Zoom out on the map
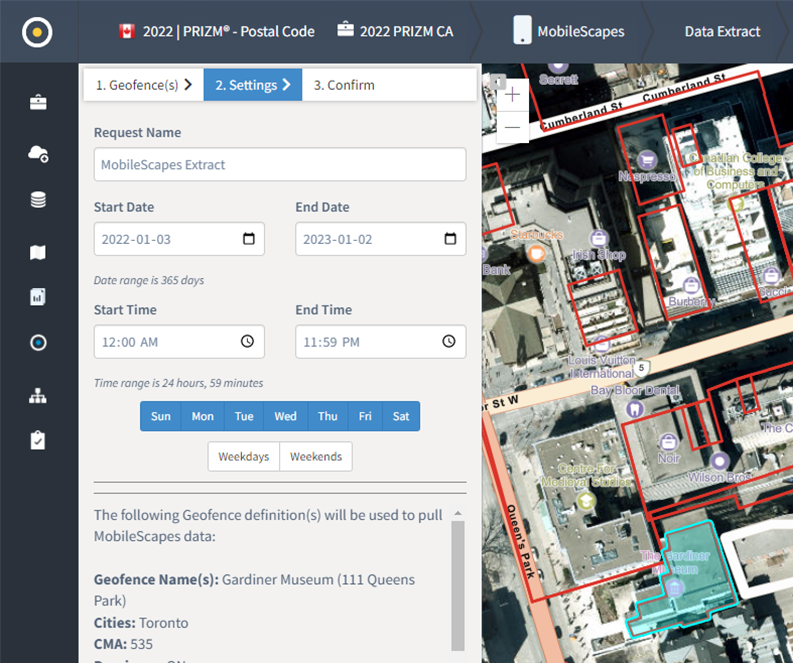Image resolution: width=793 pixels, height=663 pixels. (512, 127)
